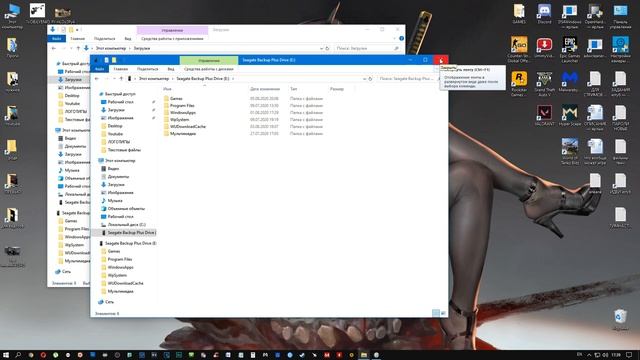Switch Seagate window to details view icon
This screenshot has height=360, width=640.
tap(436, 313)
